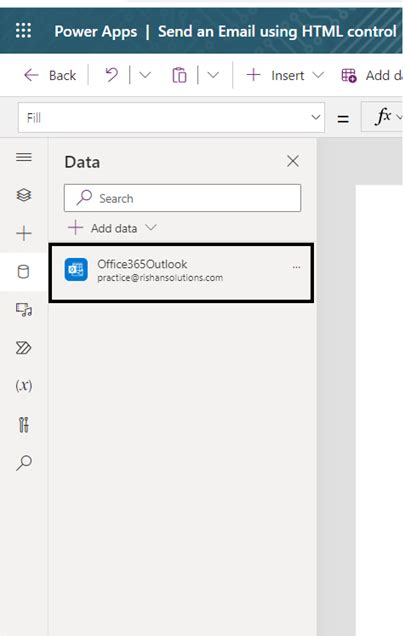Click the Office365Outlook Outlook icon
Screen dimensions: 405x636
click(x=76, y=270)
